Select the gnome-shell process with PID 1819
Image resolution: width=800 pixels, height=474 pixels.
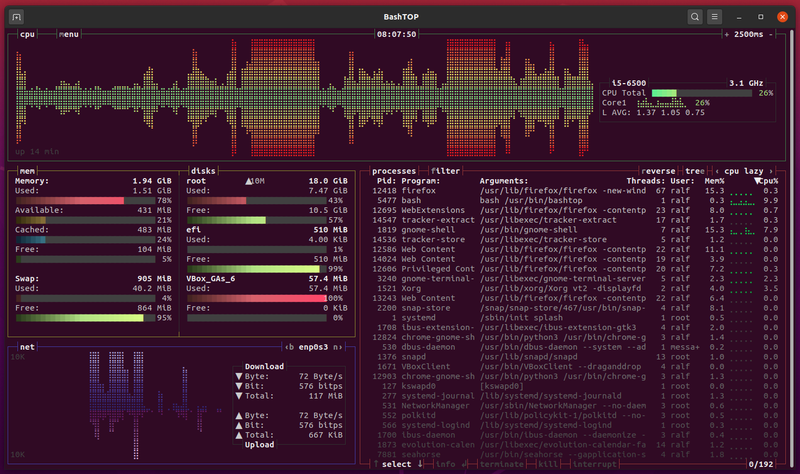575,230
